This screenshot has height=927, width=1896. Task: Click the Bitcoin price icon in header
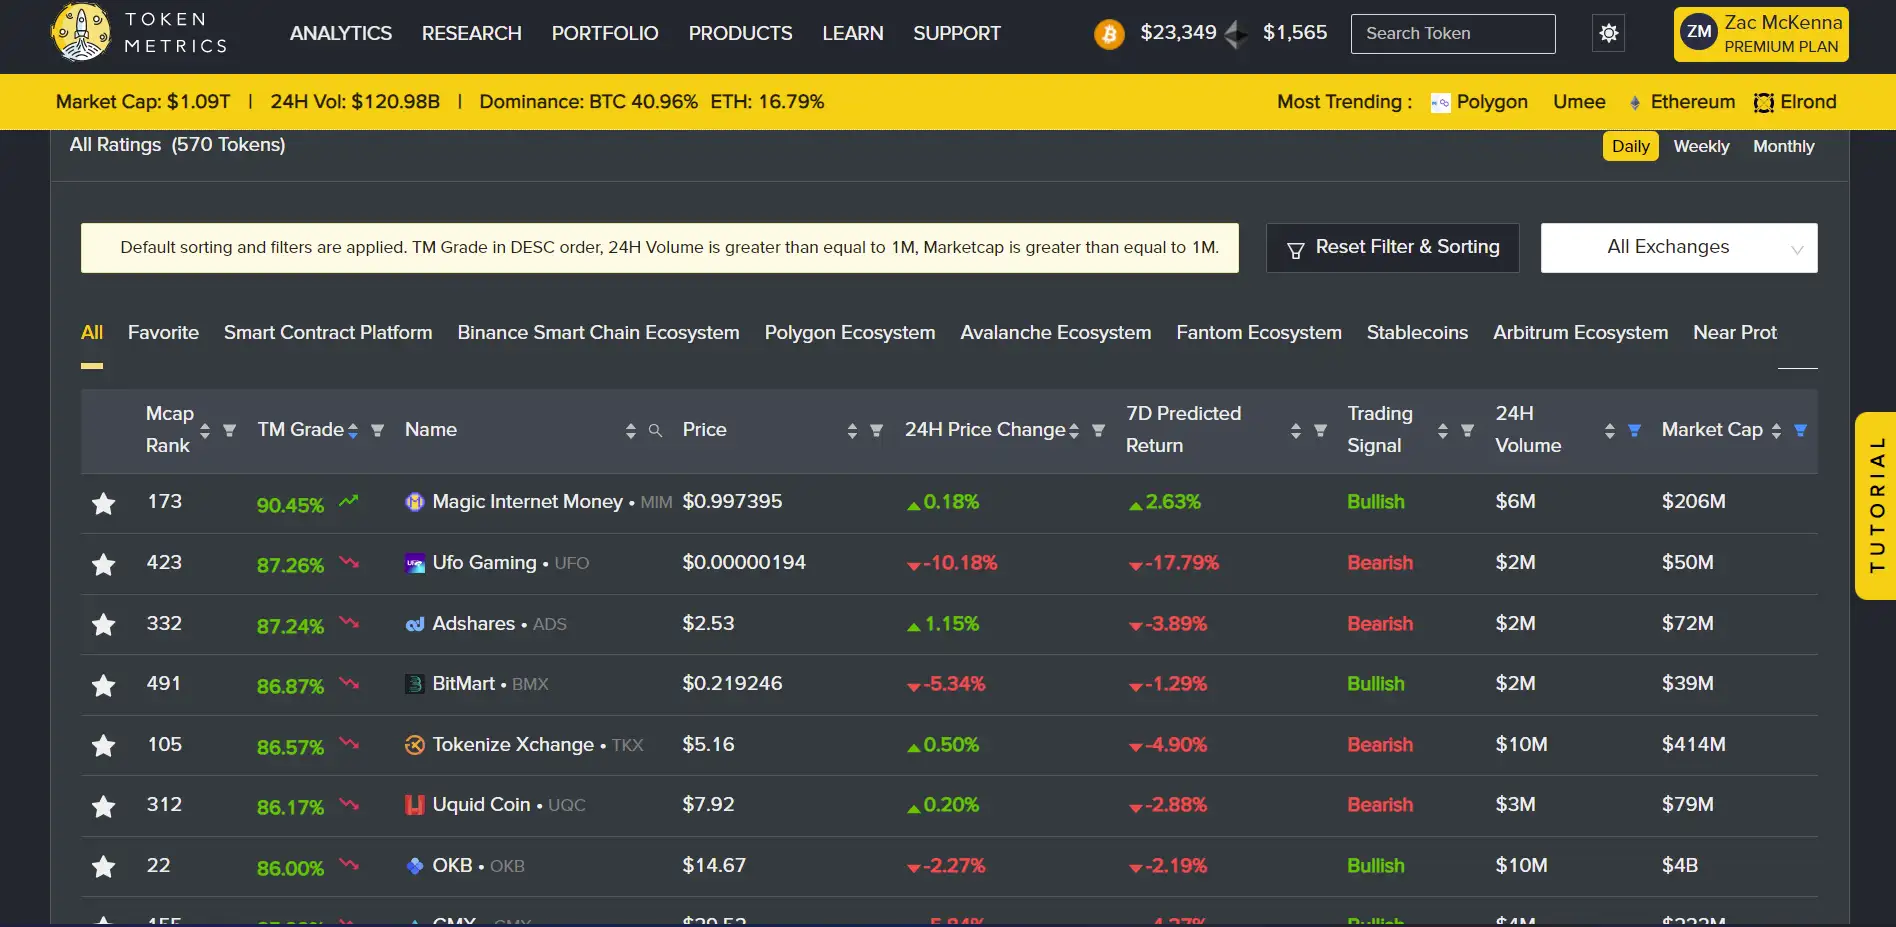coord(1108,34)
